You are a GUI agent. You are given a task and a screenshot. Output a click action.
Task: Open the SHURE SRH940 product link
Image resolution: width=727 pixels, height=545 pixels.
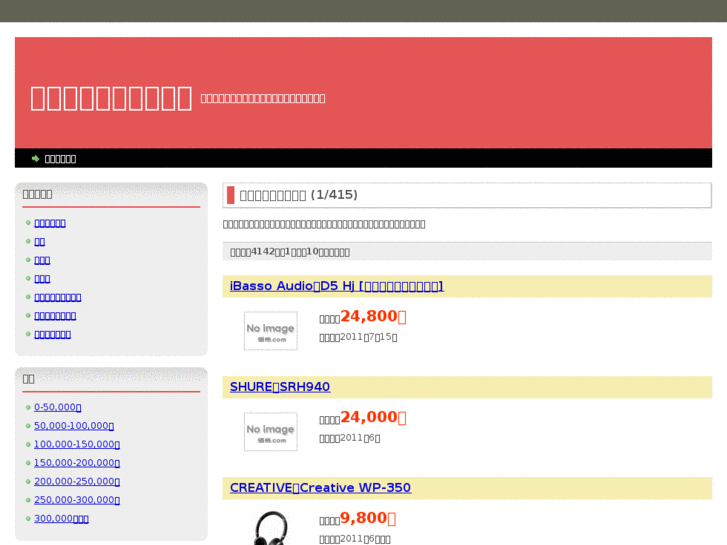coord(280,387)
